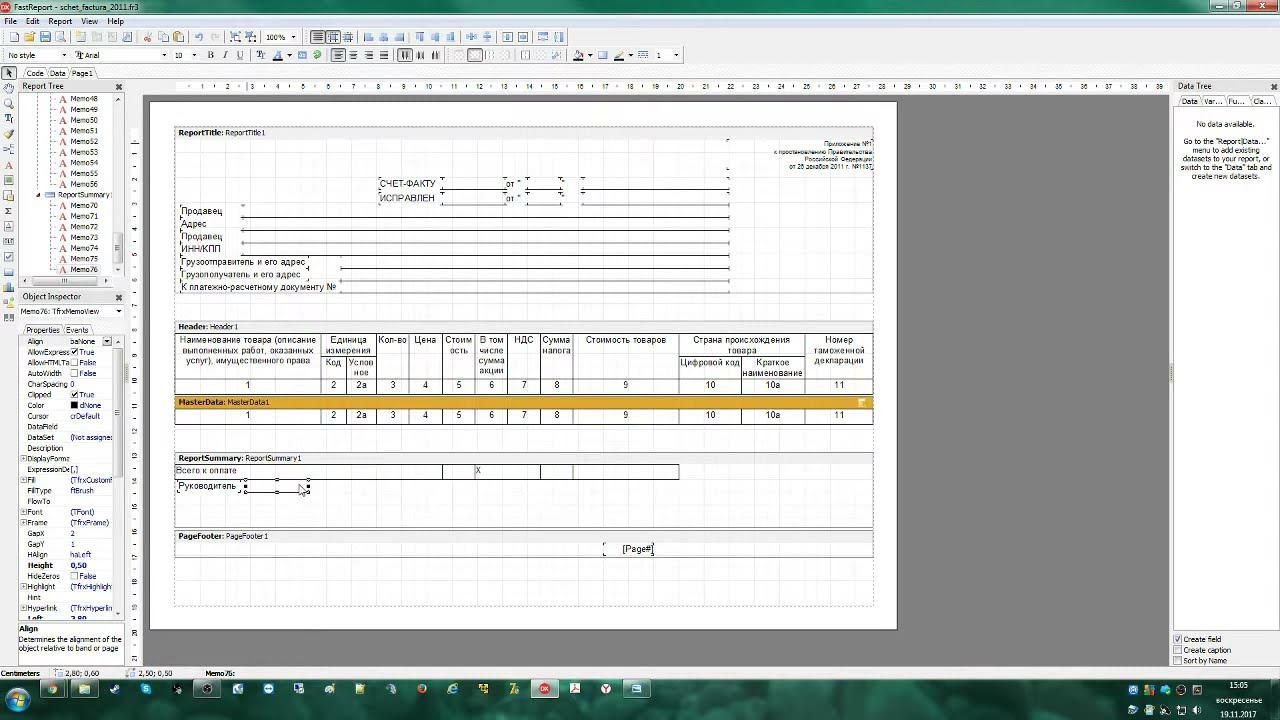The height and width of the screenshot is (720, 1280).
Task: Open the font size dropdown
Action: (x=194, y=55)
